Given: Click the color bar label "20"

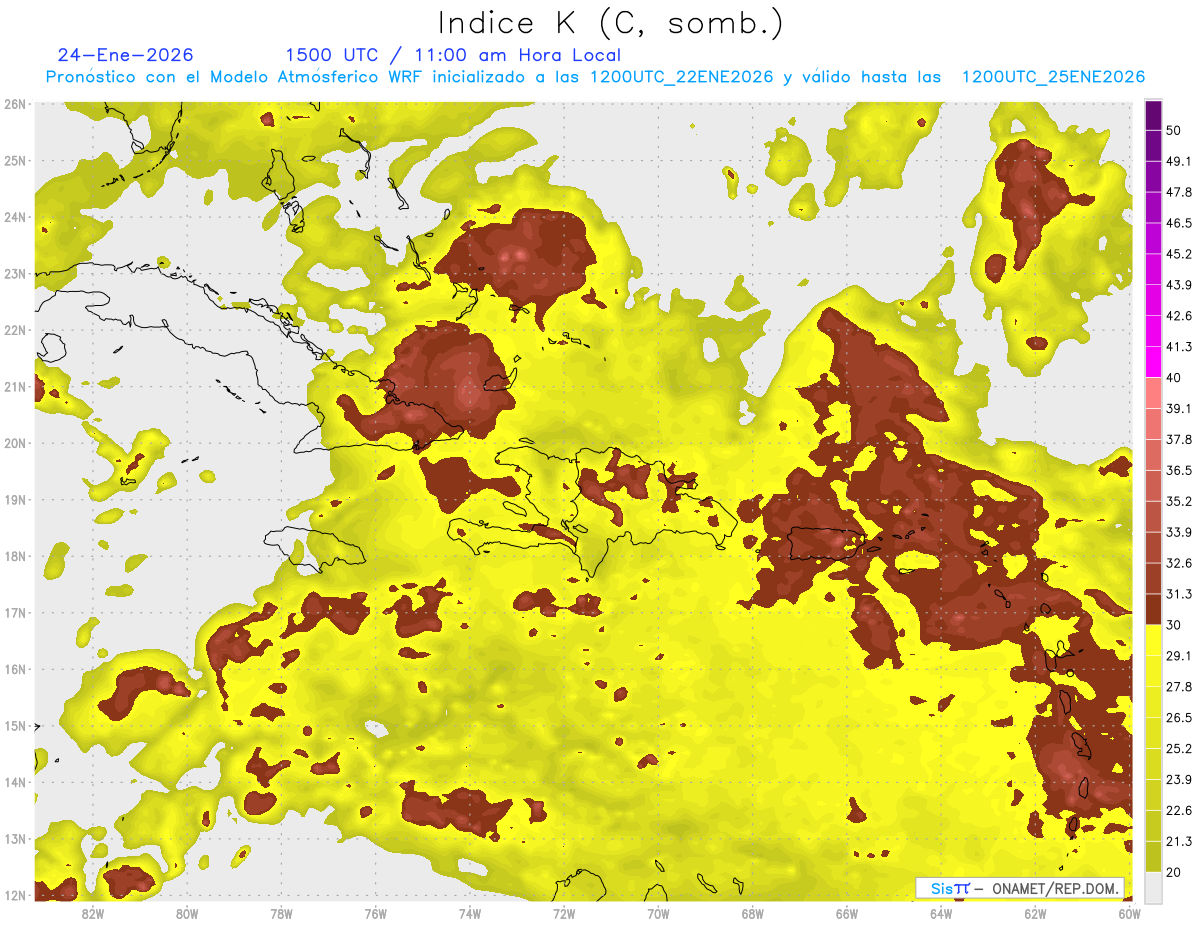Looking at the screenshot, I should (x=1173, y=872).
